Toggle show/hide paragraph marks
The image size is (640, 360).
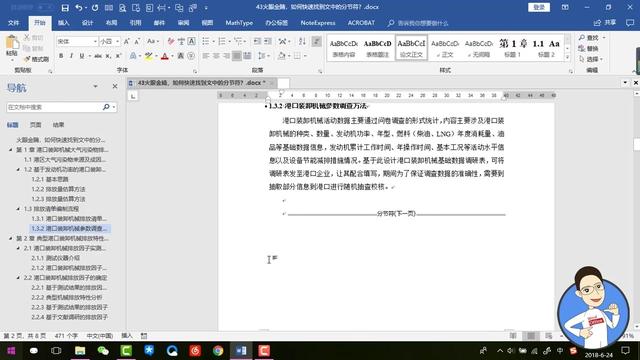click(x=316, y=41)
